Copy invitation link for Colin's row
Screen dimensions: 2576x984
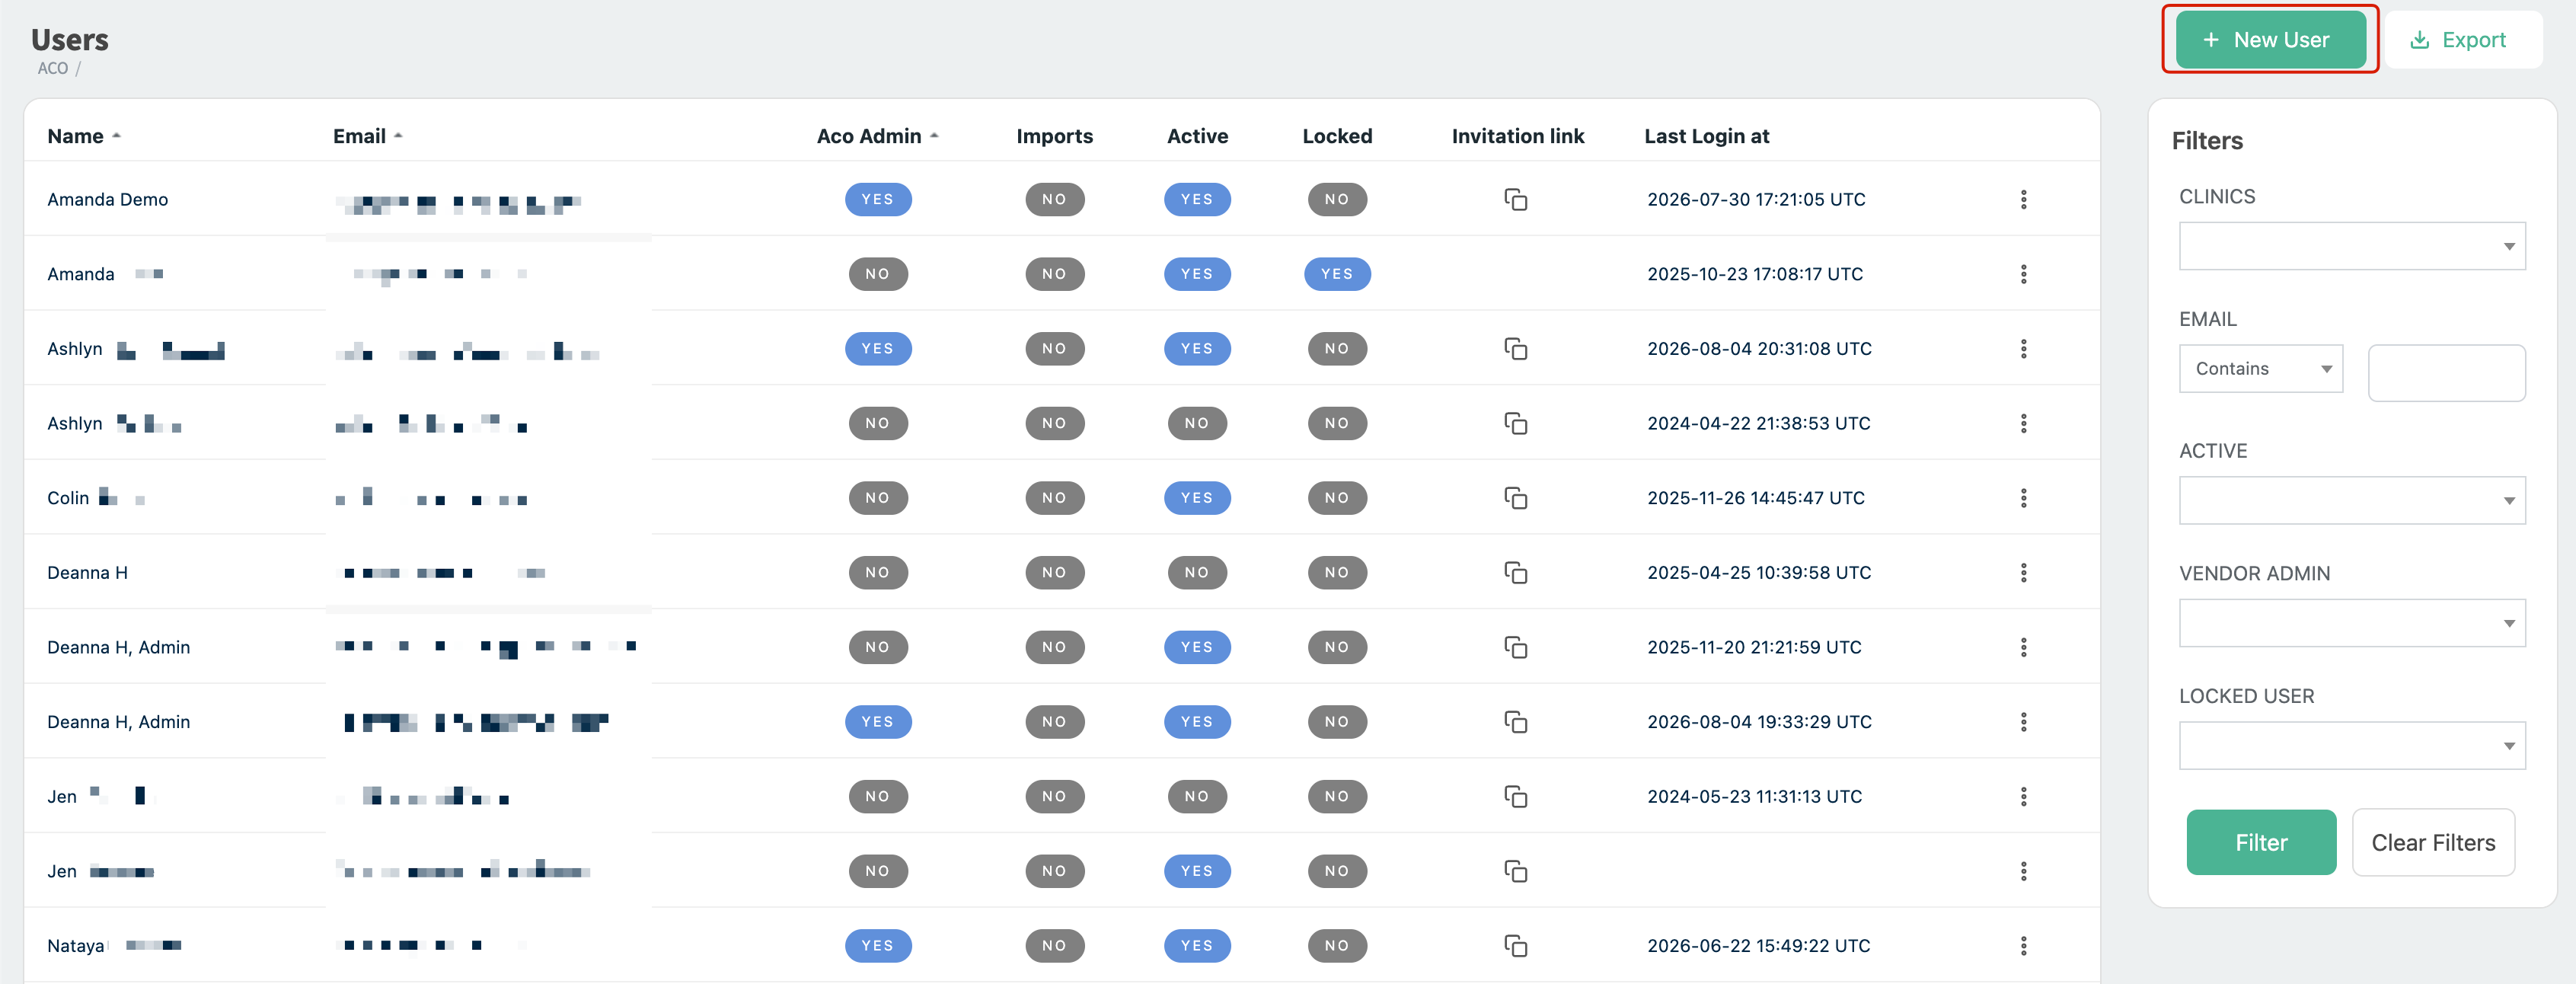1515,498
